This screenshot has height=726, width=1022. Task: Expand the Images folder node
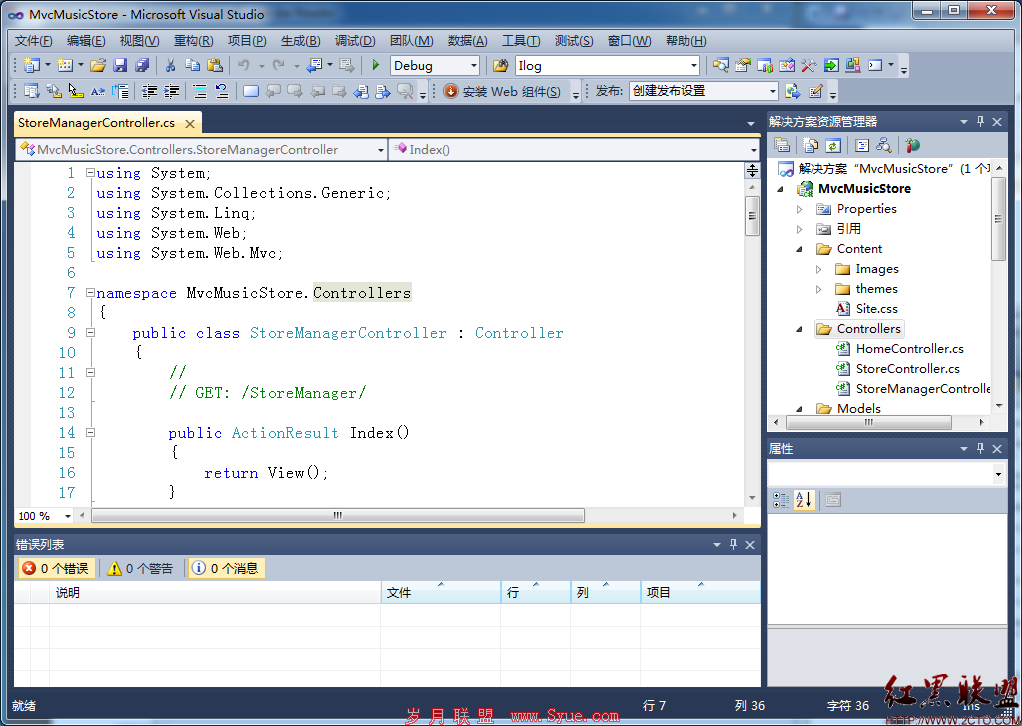819,269
